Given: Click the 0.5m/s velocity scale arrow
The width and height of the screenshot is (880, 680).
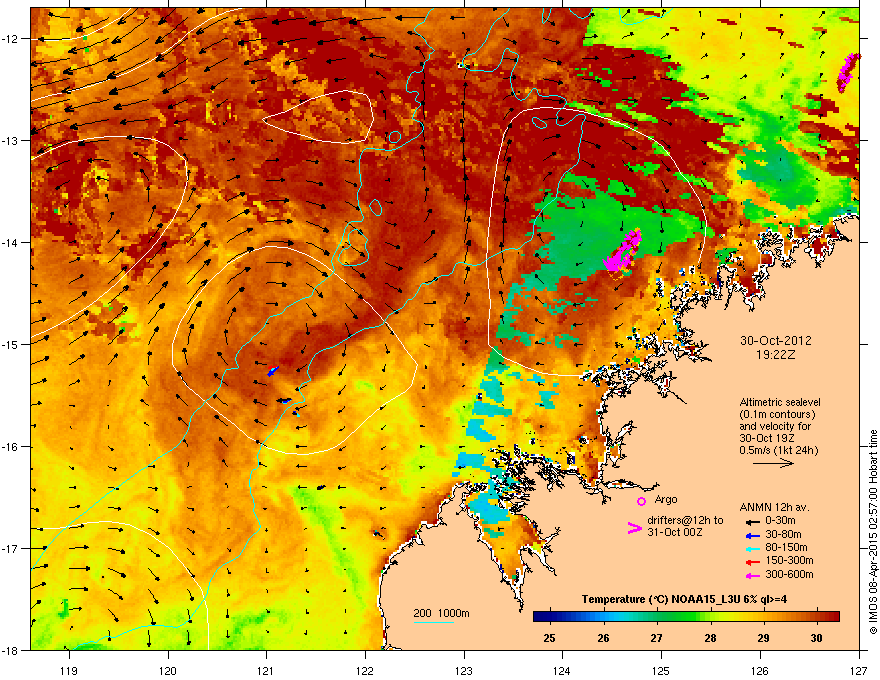Looking at the screenshot, I should pos(773,463).
